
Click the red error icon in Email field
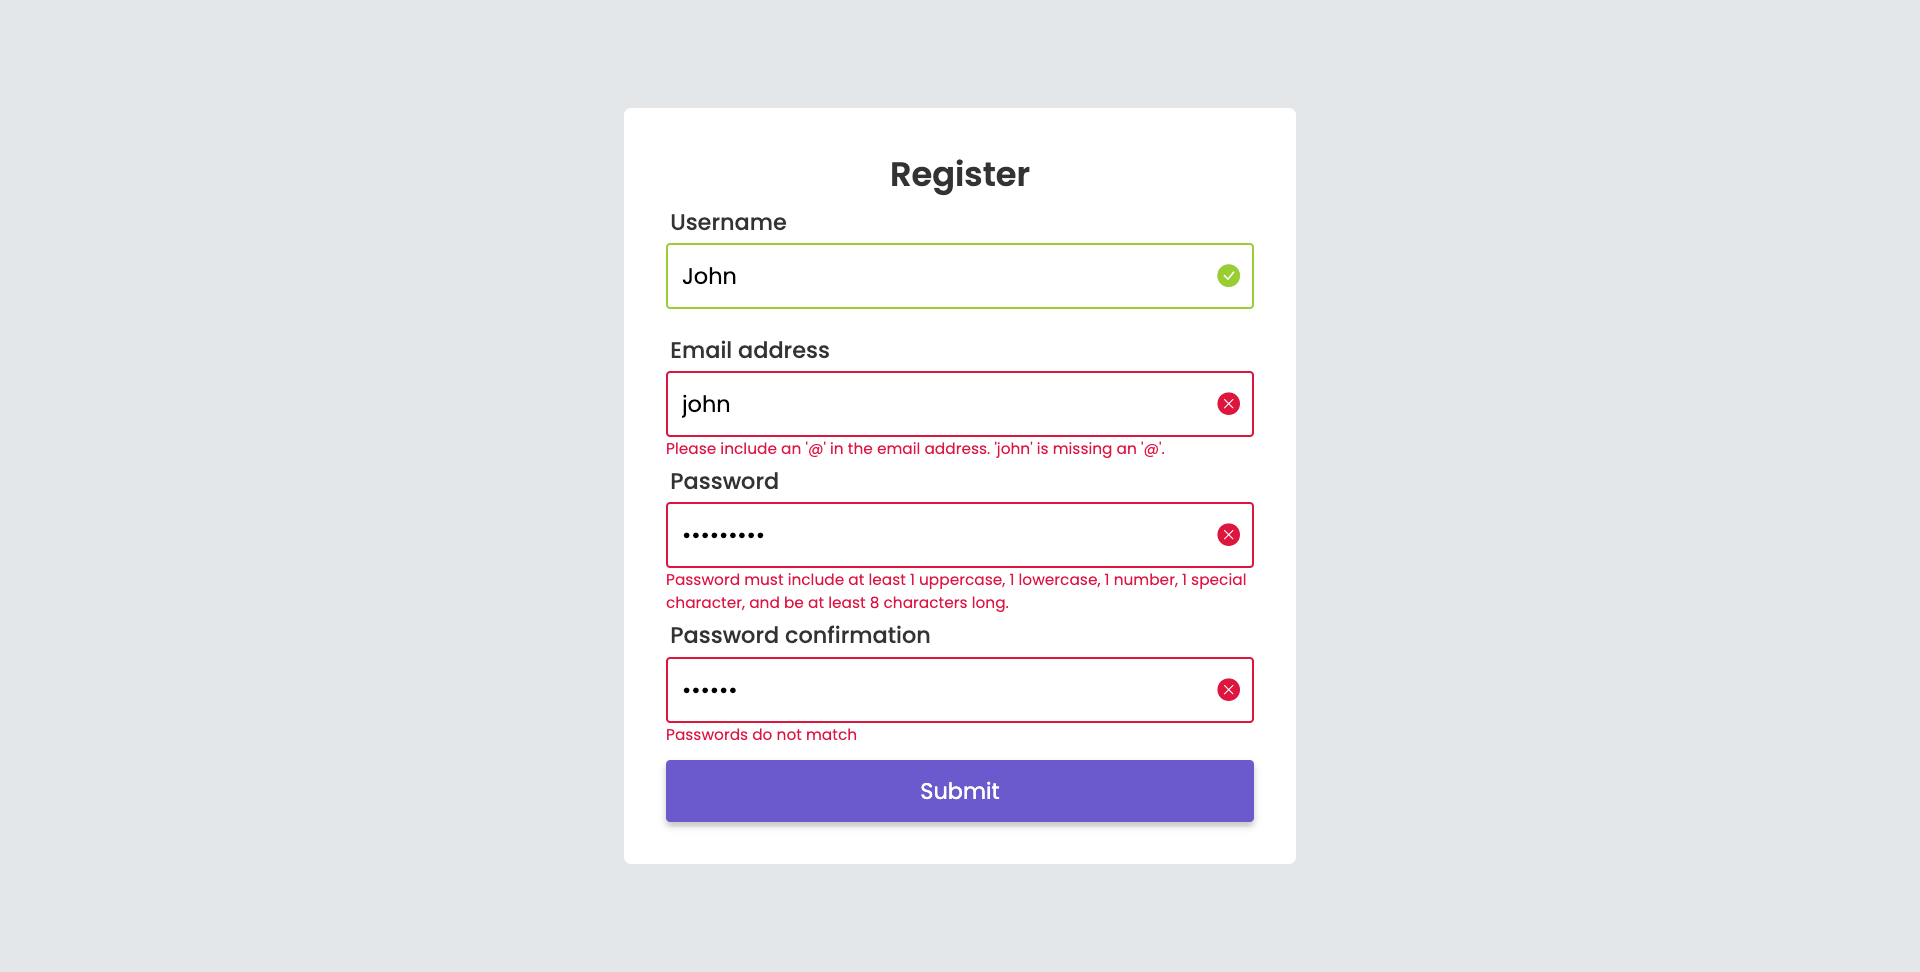tap(1228, 404)
